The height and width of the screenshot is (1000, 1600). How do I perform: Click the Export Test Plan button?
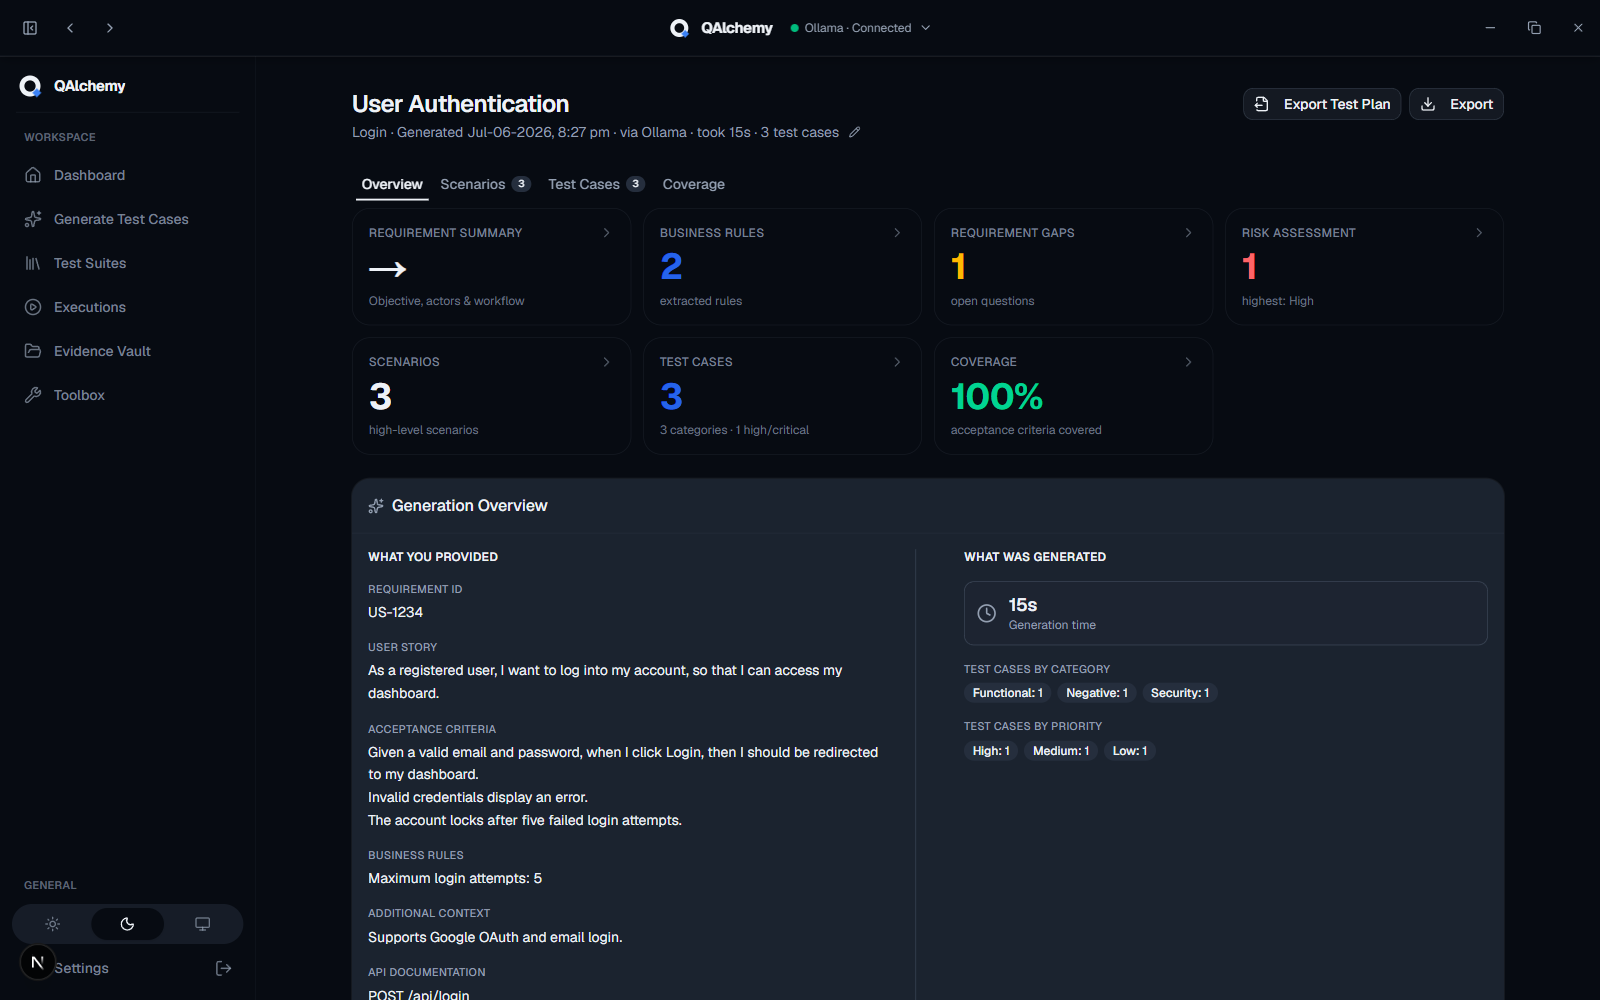point(1322,104)
